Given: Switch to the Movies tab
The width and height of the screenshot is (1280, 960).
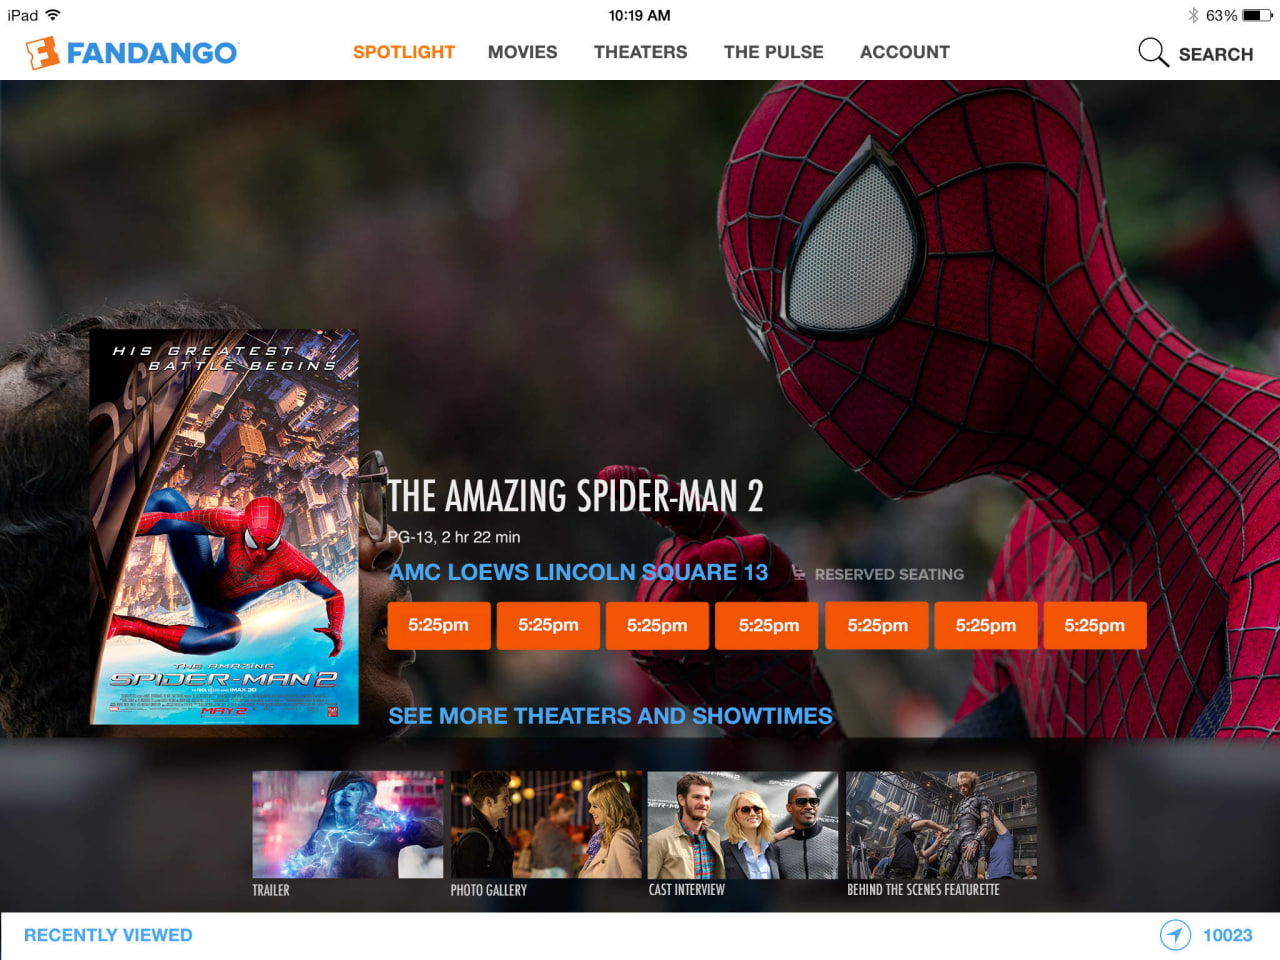Looking at the screenshot, I should click(x=522, y=52).
